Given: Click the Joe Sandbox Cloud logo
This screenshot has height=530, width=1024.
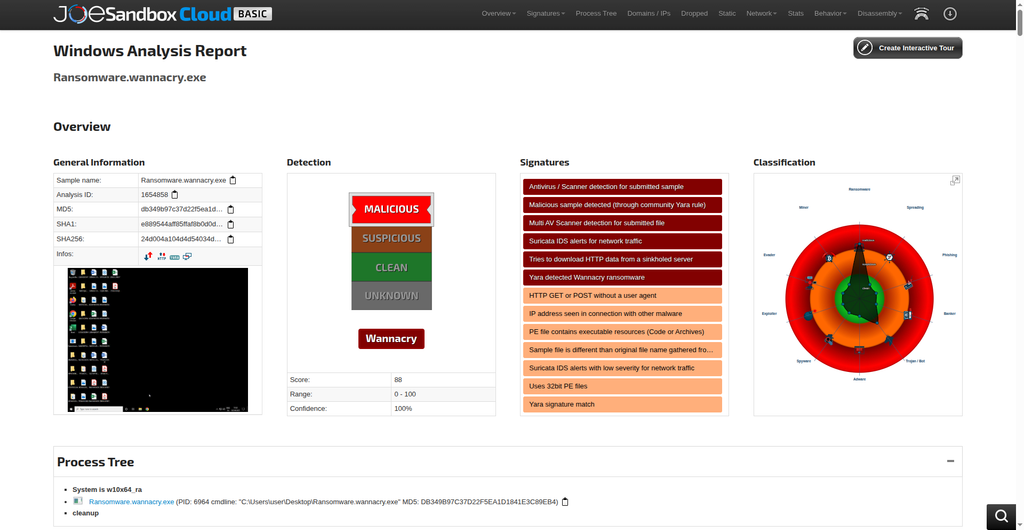Looking at the screenshot, I should 163,14.
